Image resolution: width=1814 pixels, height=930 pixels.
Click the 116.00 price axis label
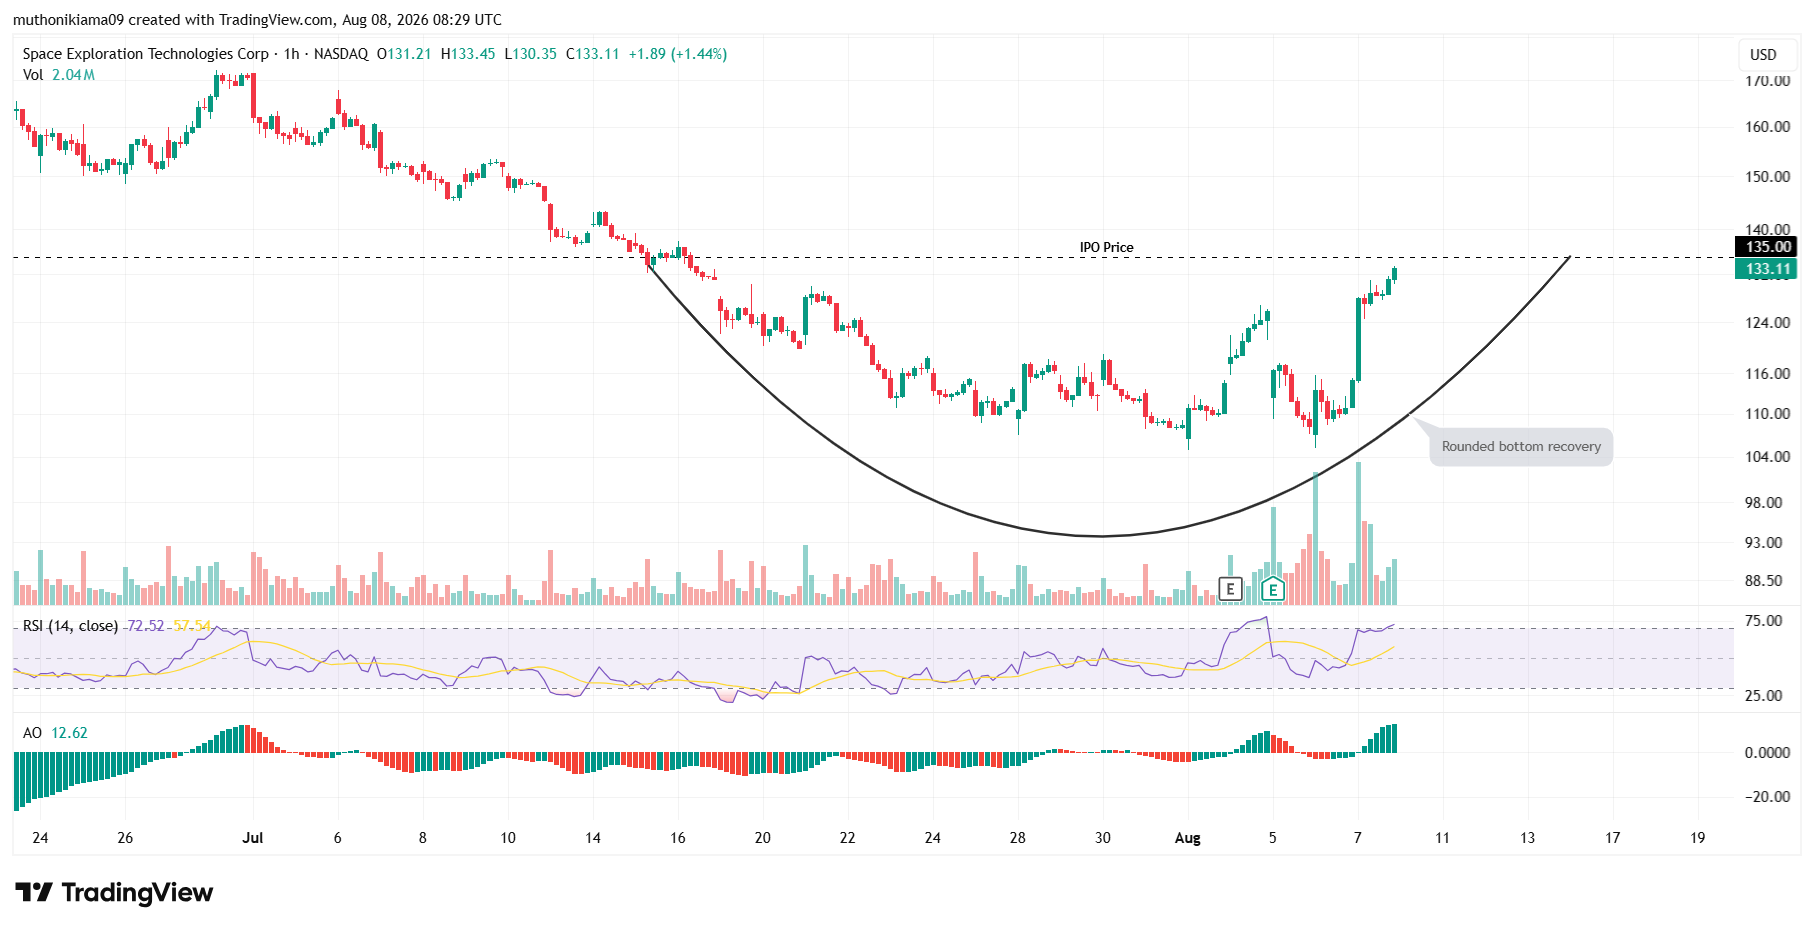(1768, 374)
